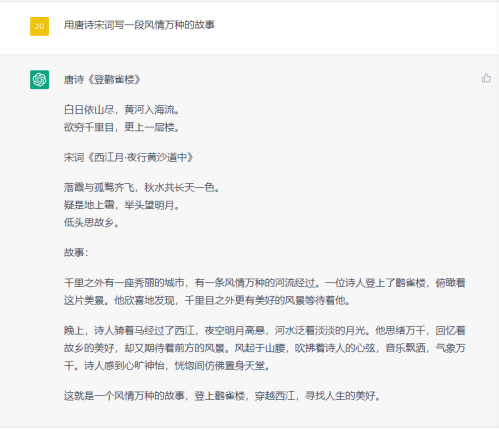
Task: Click the line "欲穷千里目，更上一层楼。"
Action: tap(122, 127)
